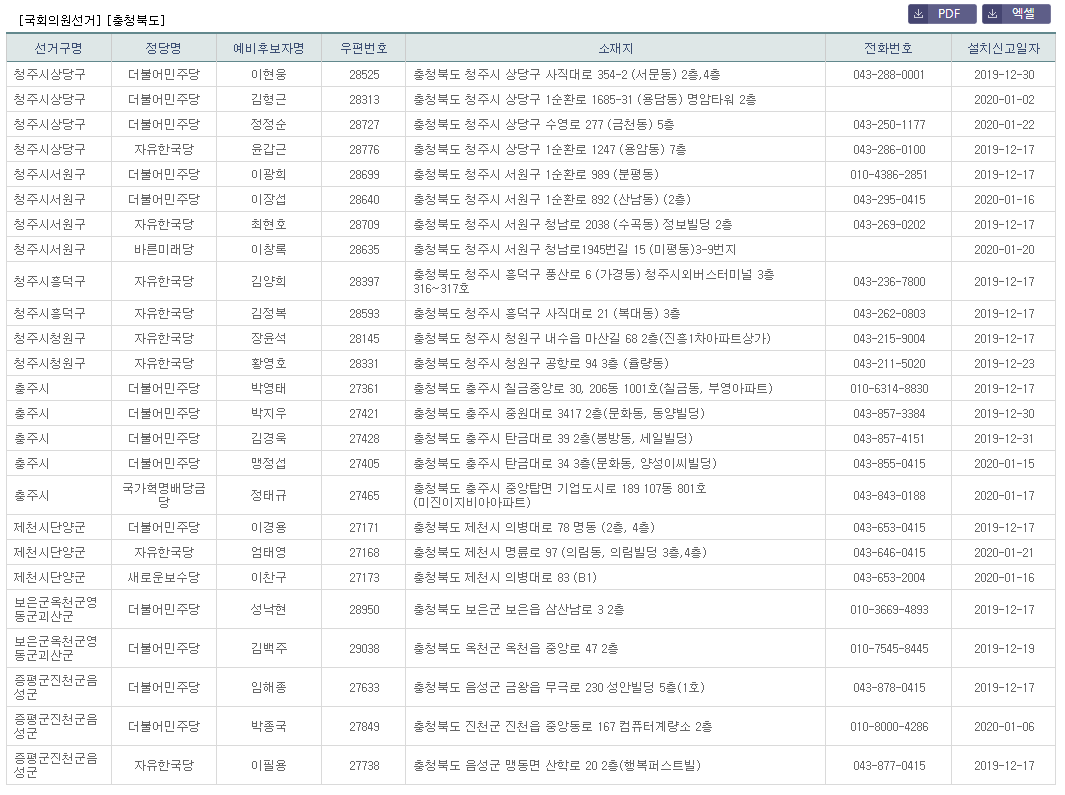Export the table via the 엑셀 button
The height and width of the screenshot is (795, 1065).
(x=1017, y=14)
